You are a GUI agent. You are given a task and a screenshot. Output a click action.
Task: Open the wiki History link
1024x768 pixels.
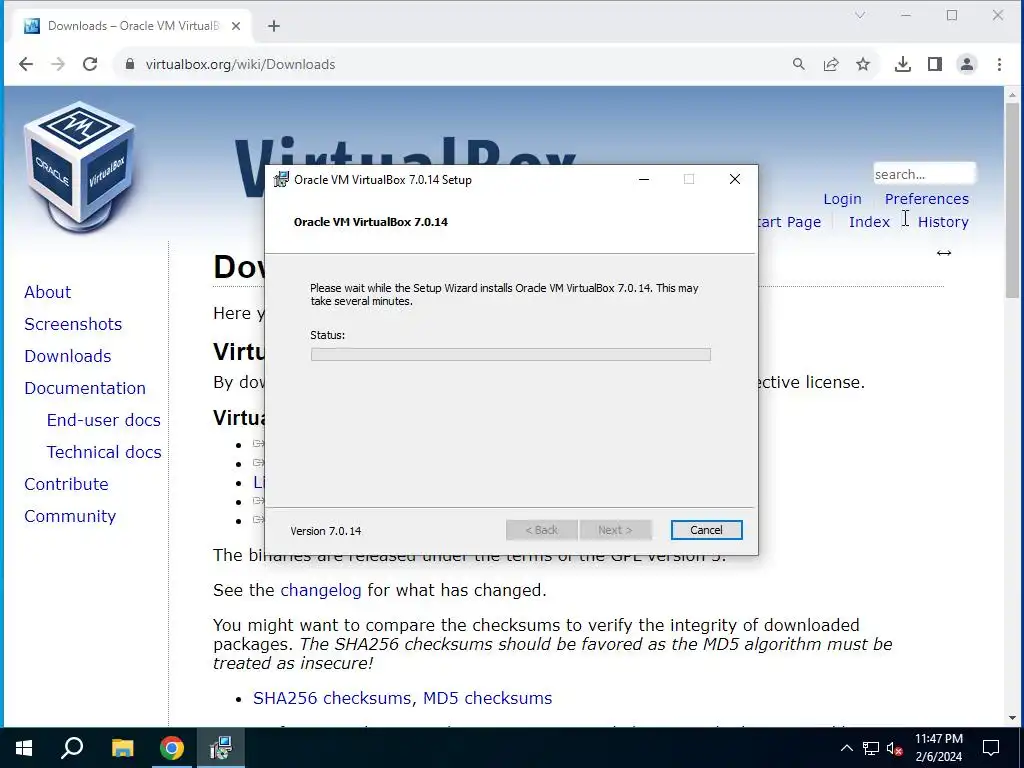(x=943, y=222)
